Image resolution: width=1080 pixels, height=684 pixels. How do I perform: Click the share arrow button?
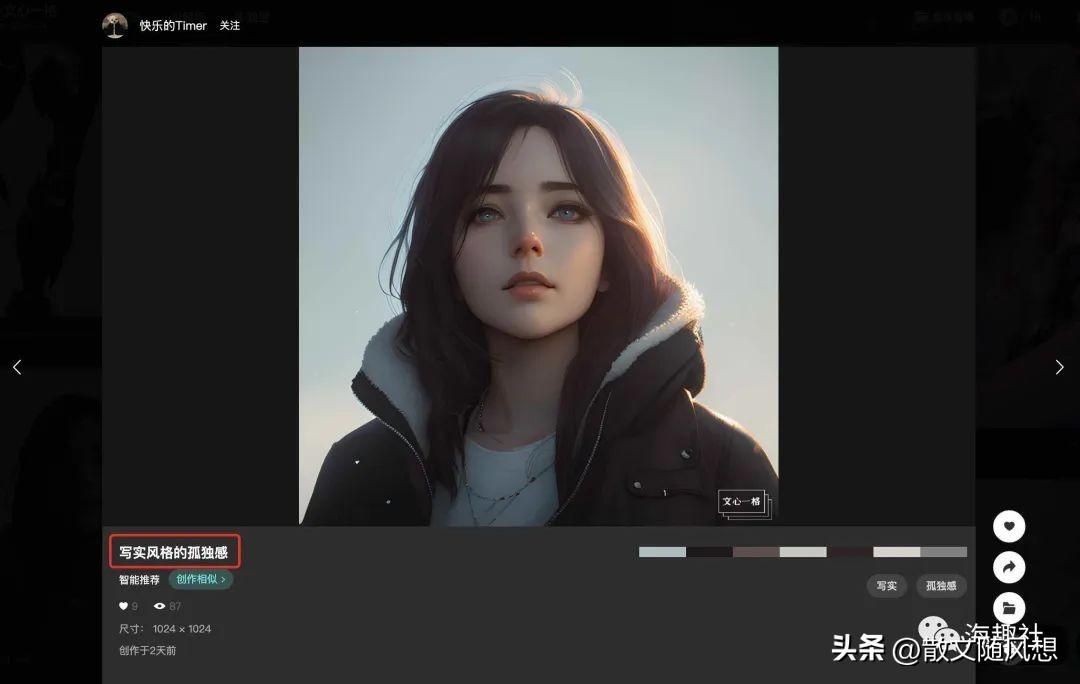coord(1009,567)
